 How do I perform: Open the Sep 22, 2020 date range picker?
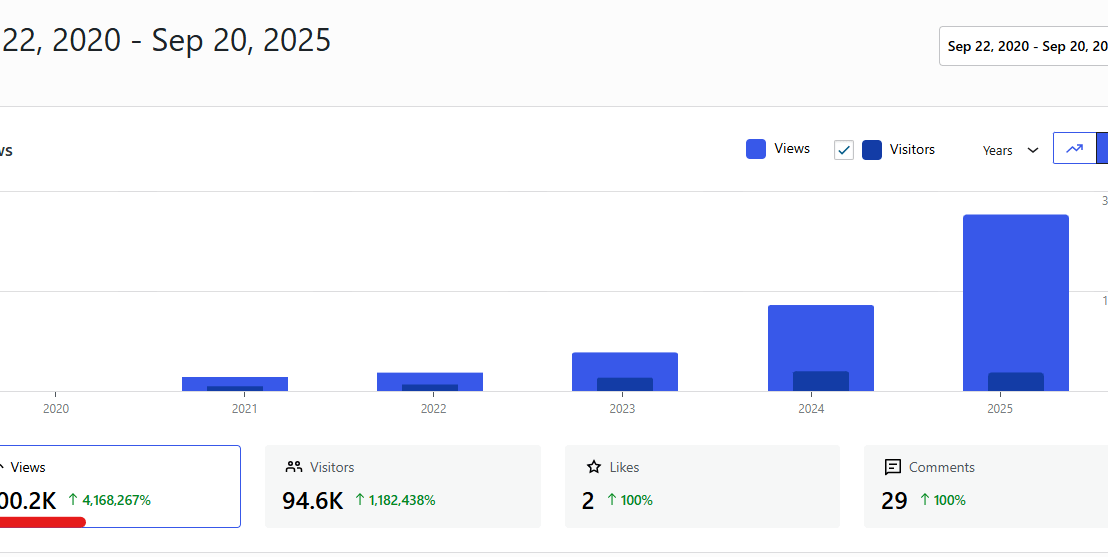coord(1025,46)
